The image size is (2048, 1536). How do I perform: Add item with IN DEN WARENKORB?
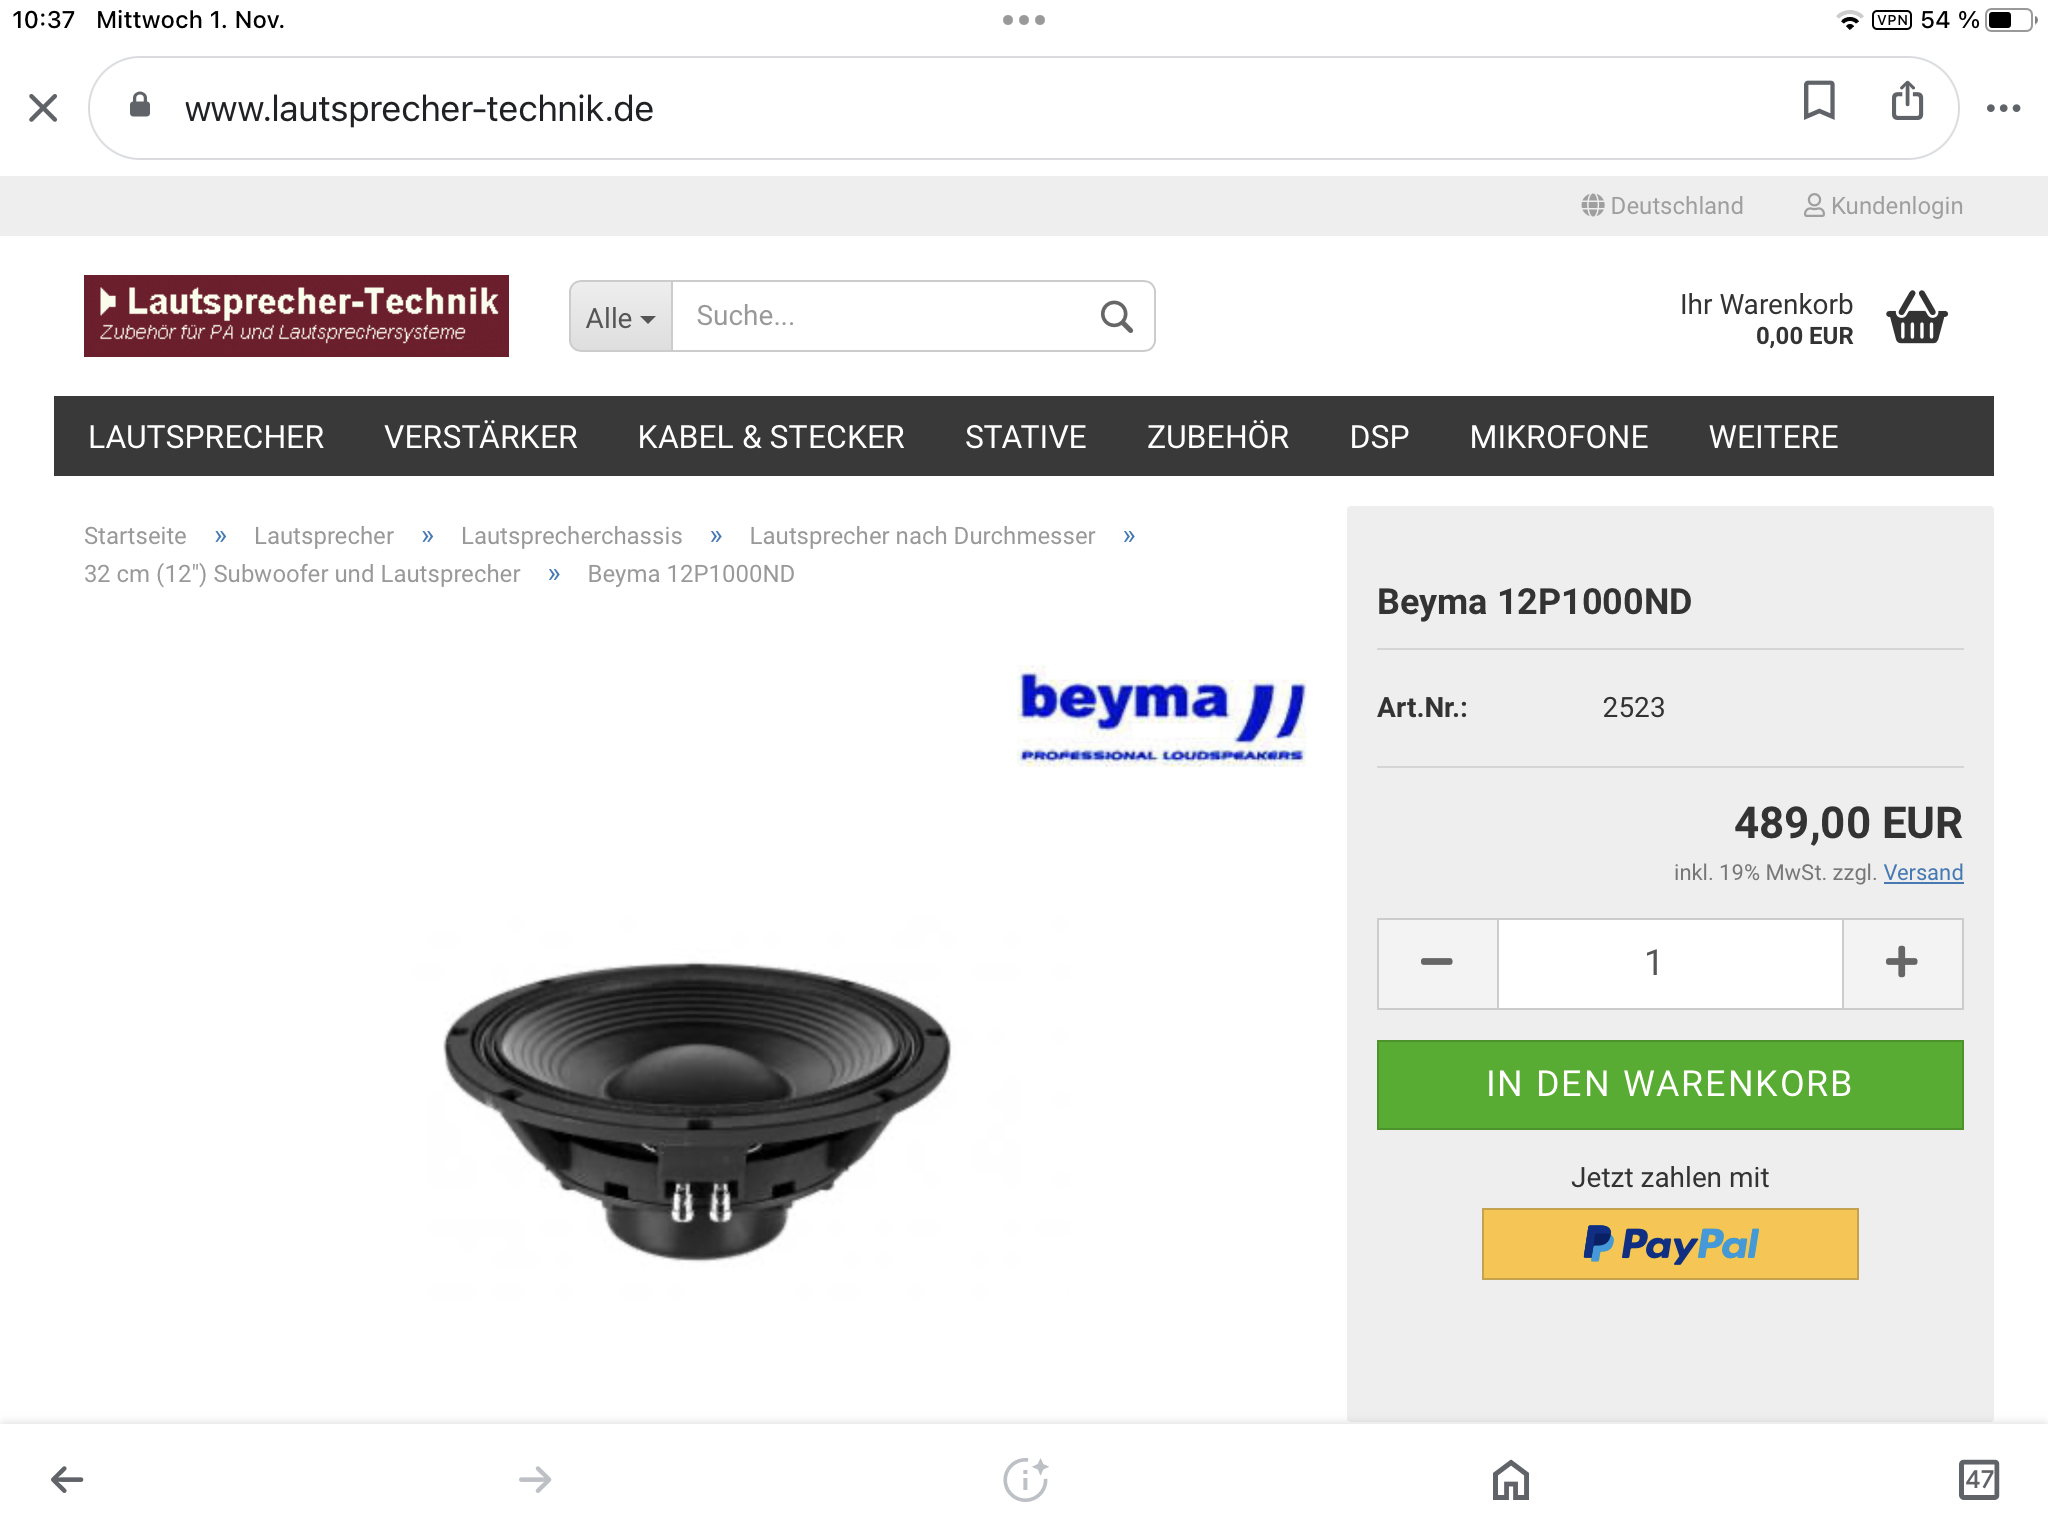[x=1670, y=1085]
